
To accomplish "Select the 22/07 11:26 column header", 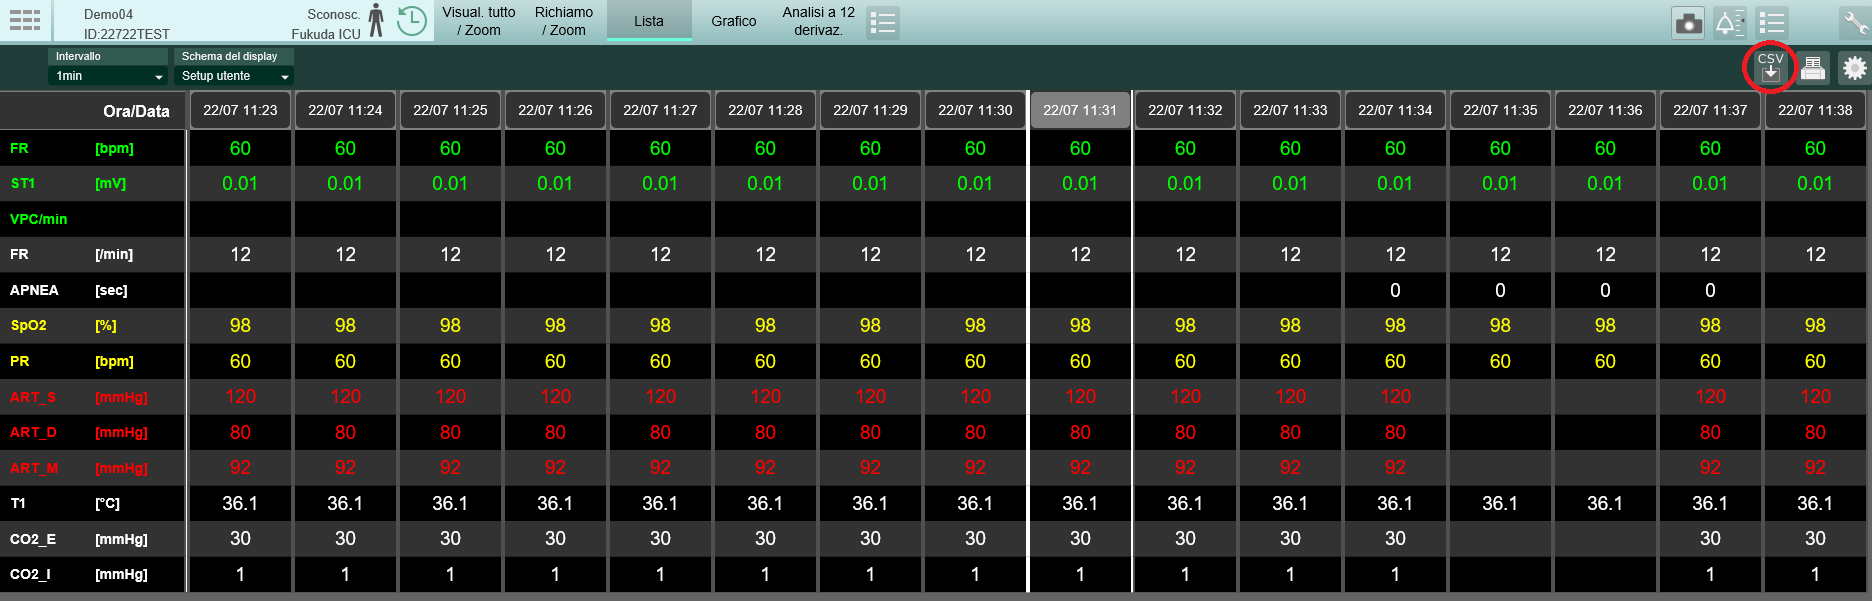I will point(555,110).
